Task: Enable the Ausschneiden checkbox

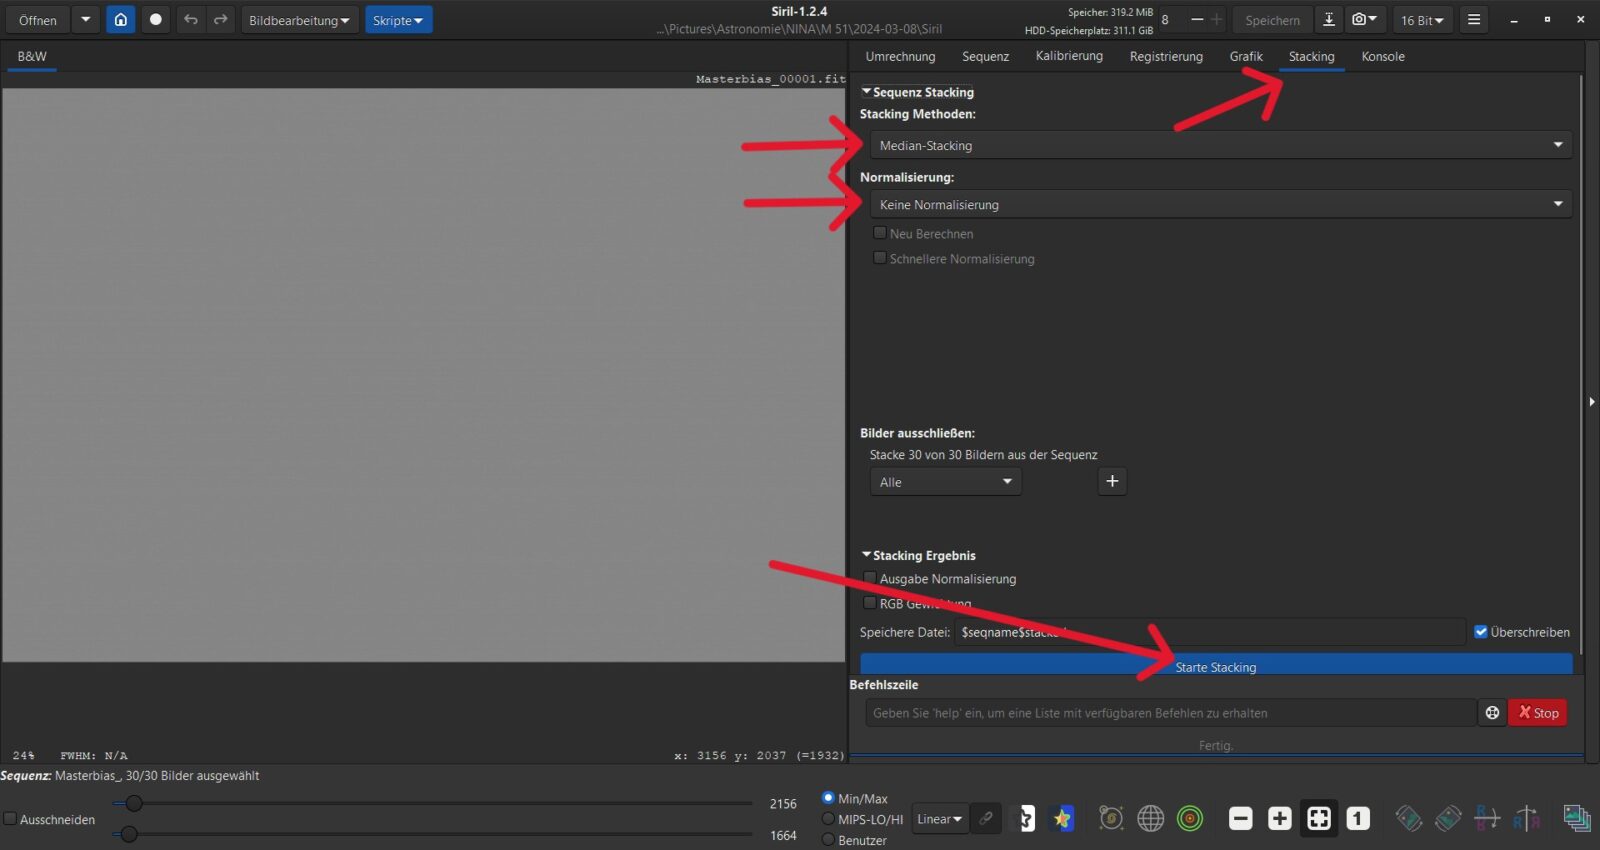Action: click(10, 819)
